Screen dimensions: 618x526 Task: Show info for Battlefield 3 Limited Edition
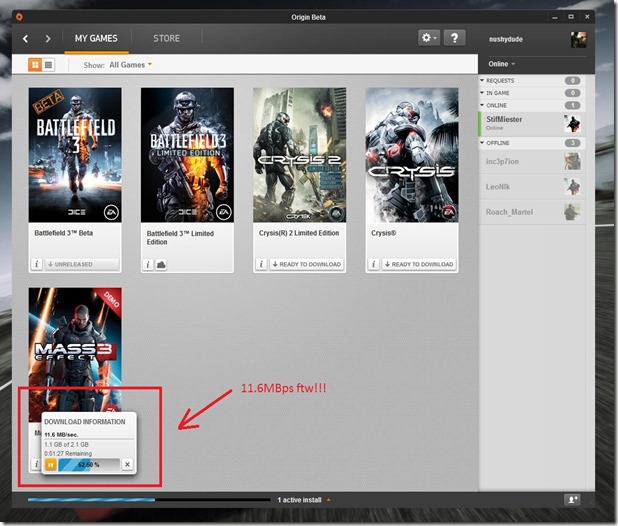click(148, 264)
